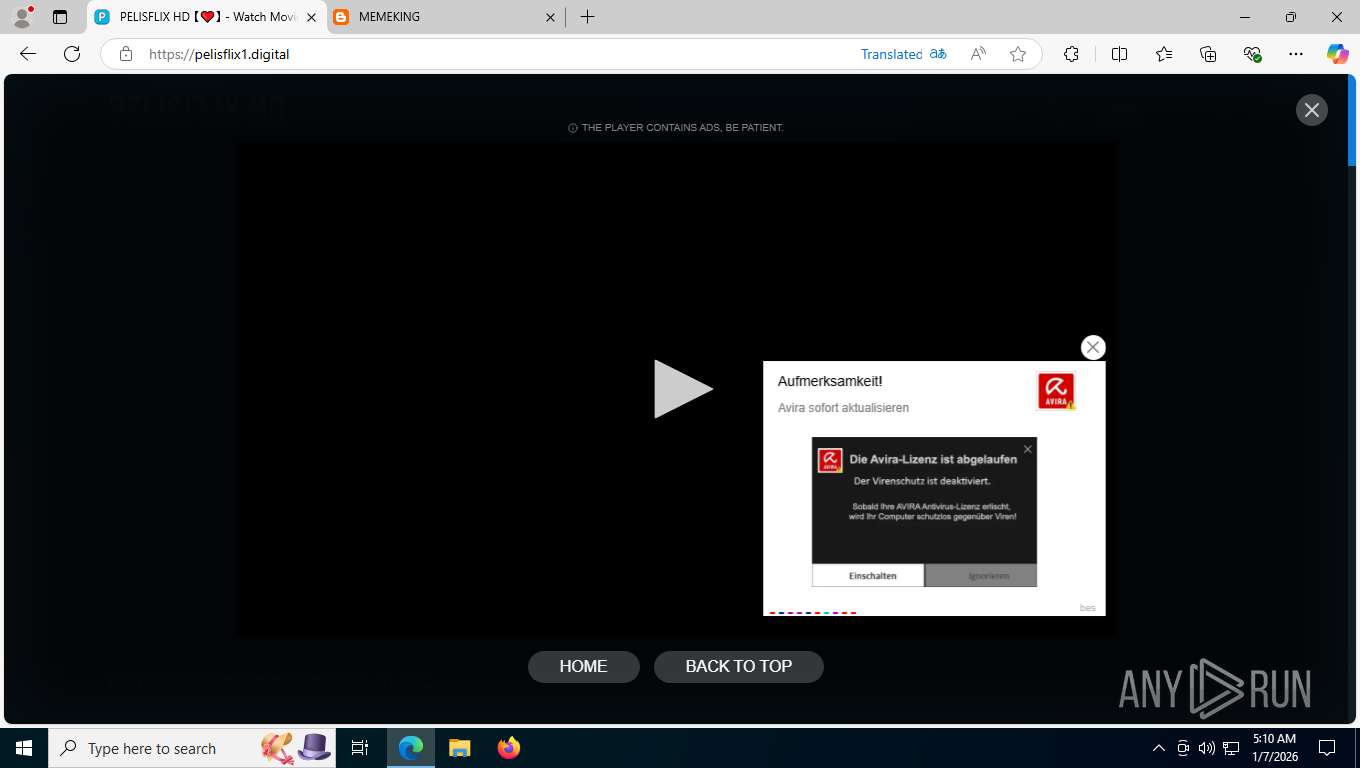Screen dimensions: 1360x768
Task: Close the Avira ad popup
Action: pos(1093,347)
